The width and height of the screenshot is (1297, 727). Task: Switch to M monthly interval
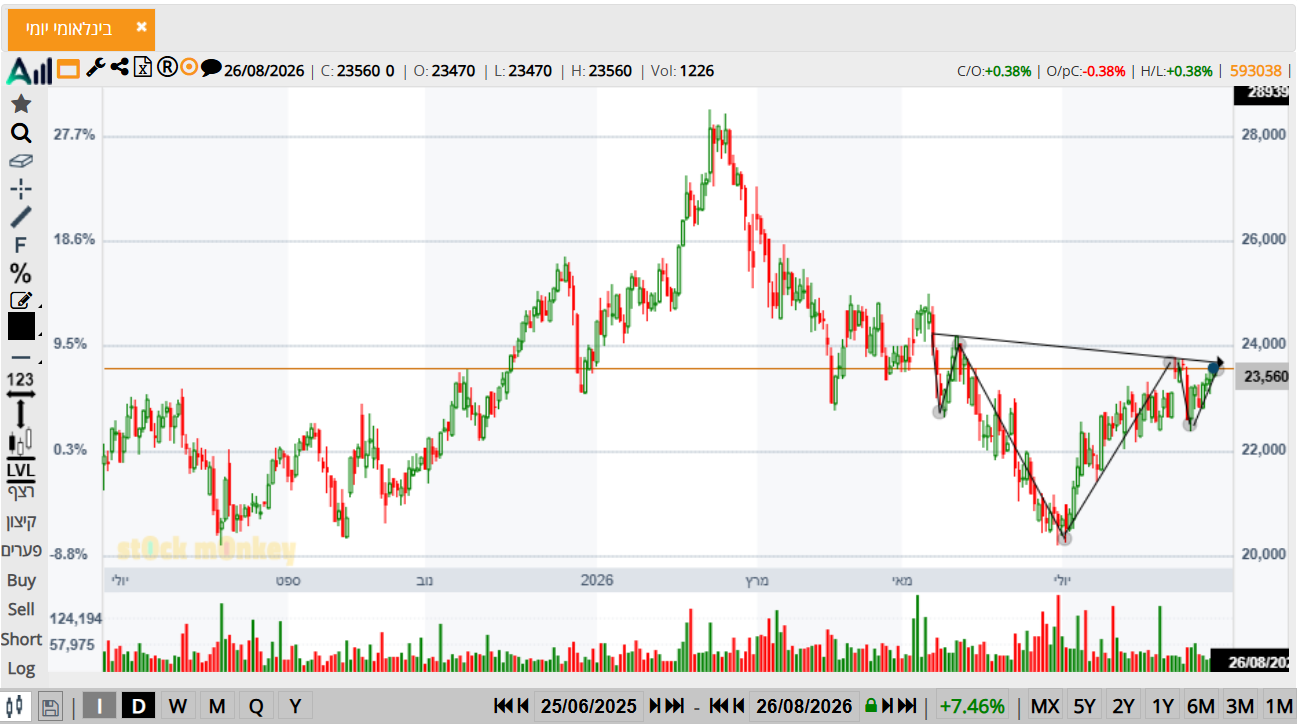(x=217, y=706)
